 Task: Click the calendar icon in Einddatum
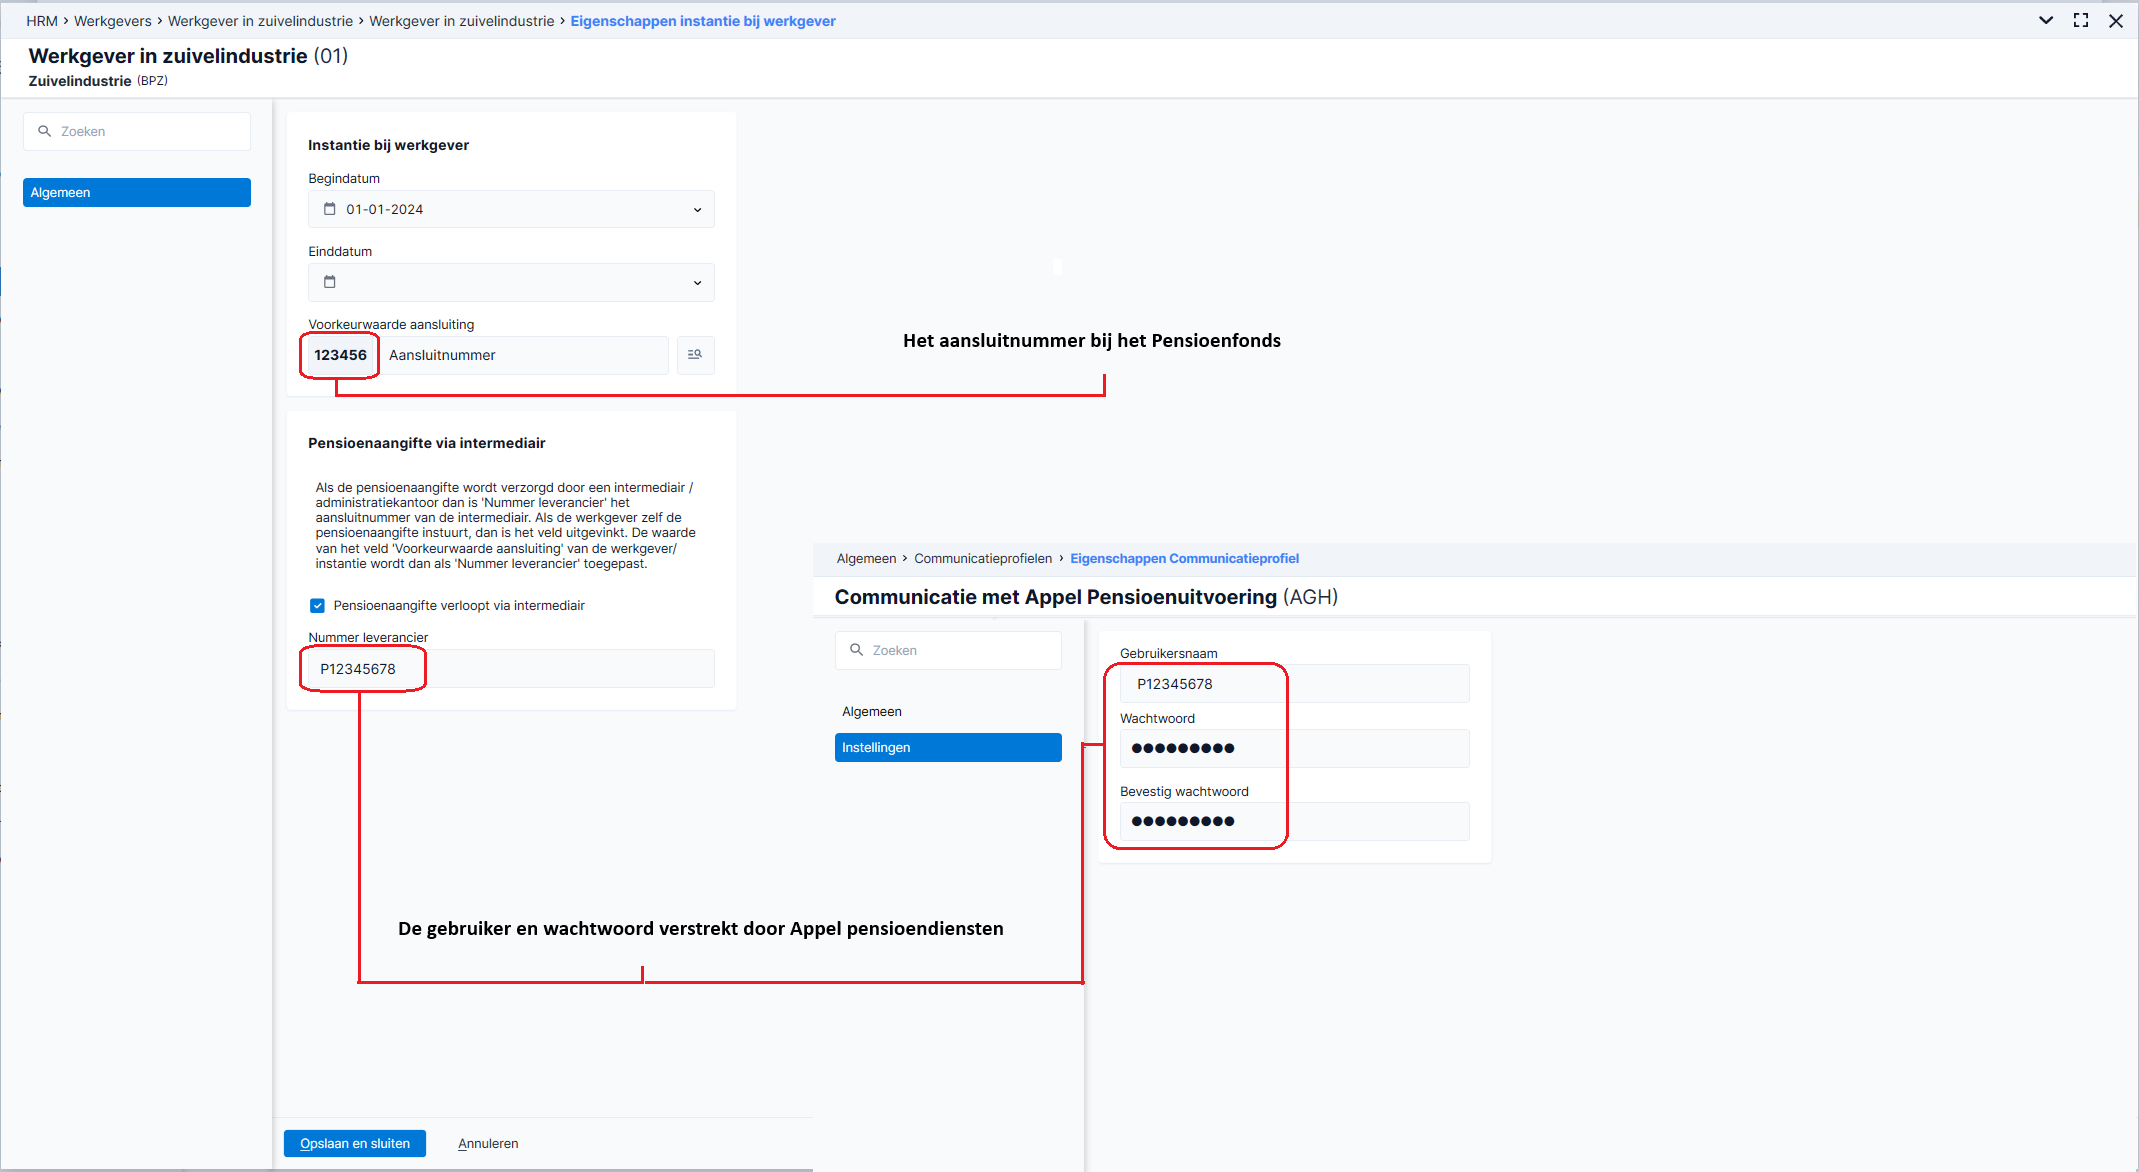(x=330, y=282)
